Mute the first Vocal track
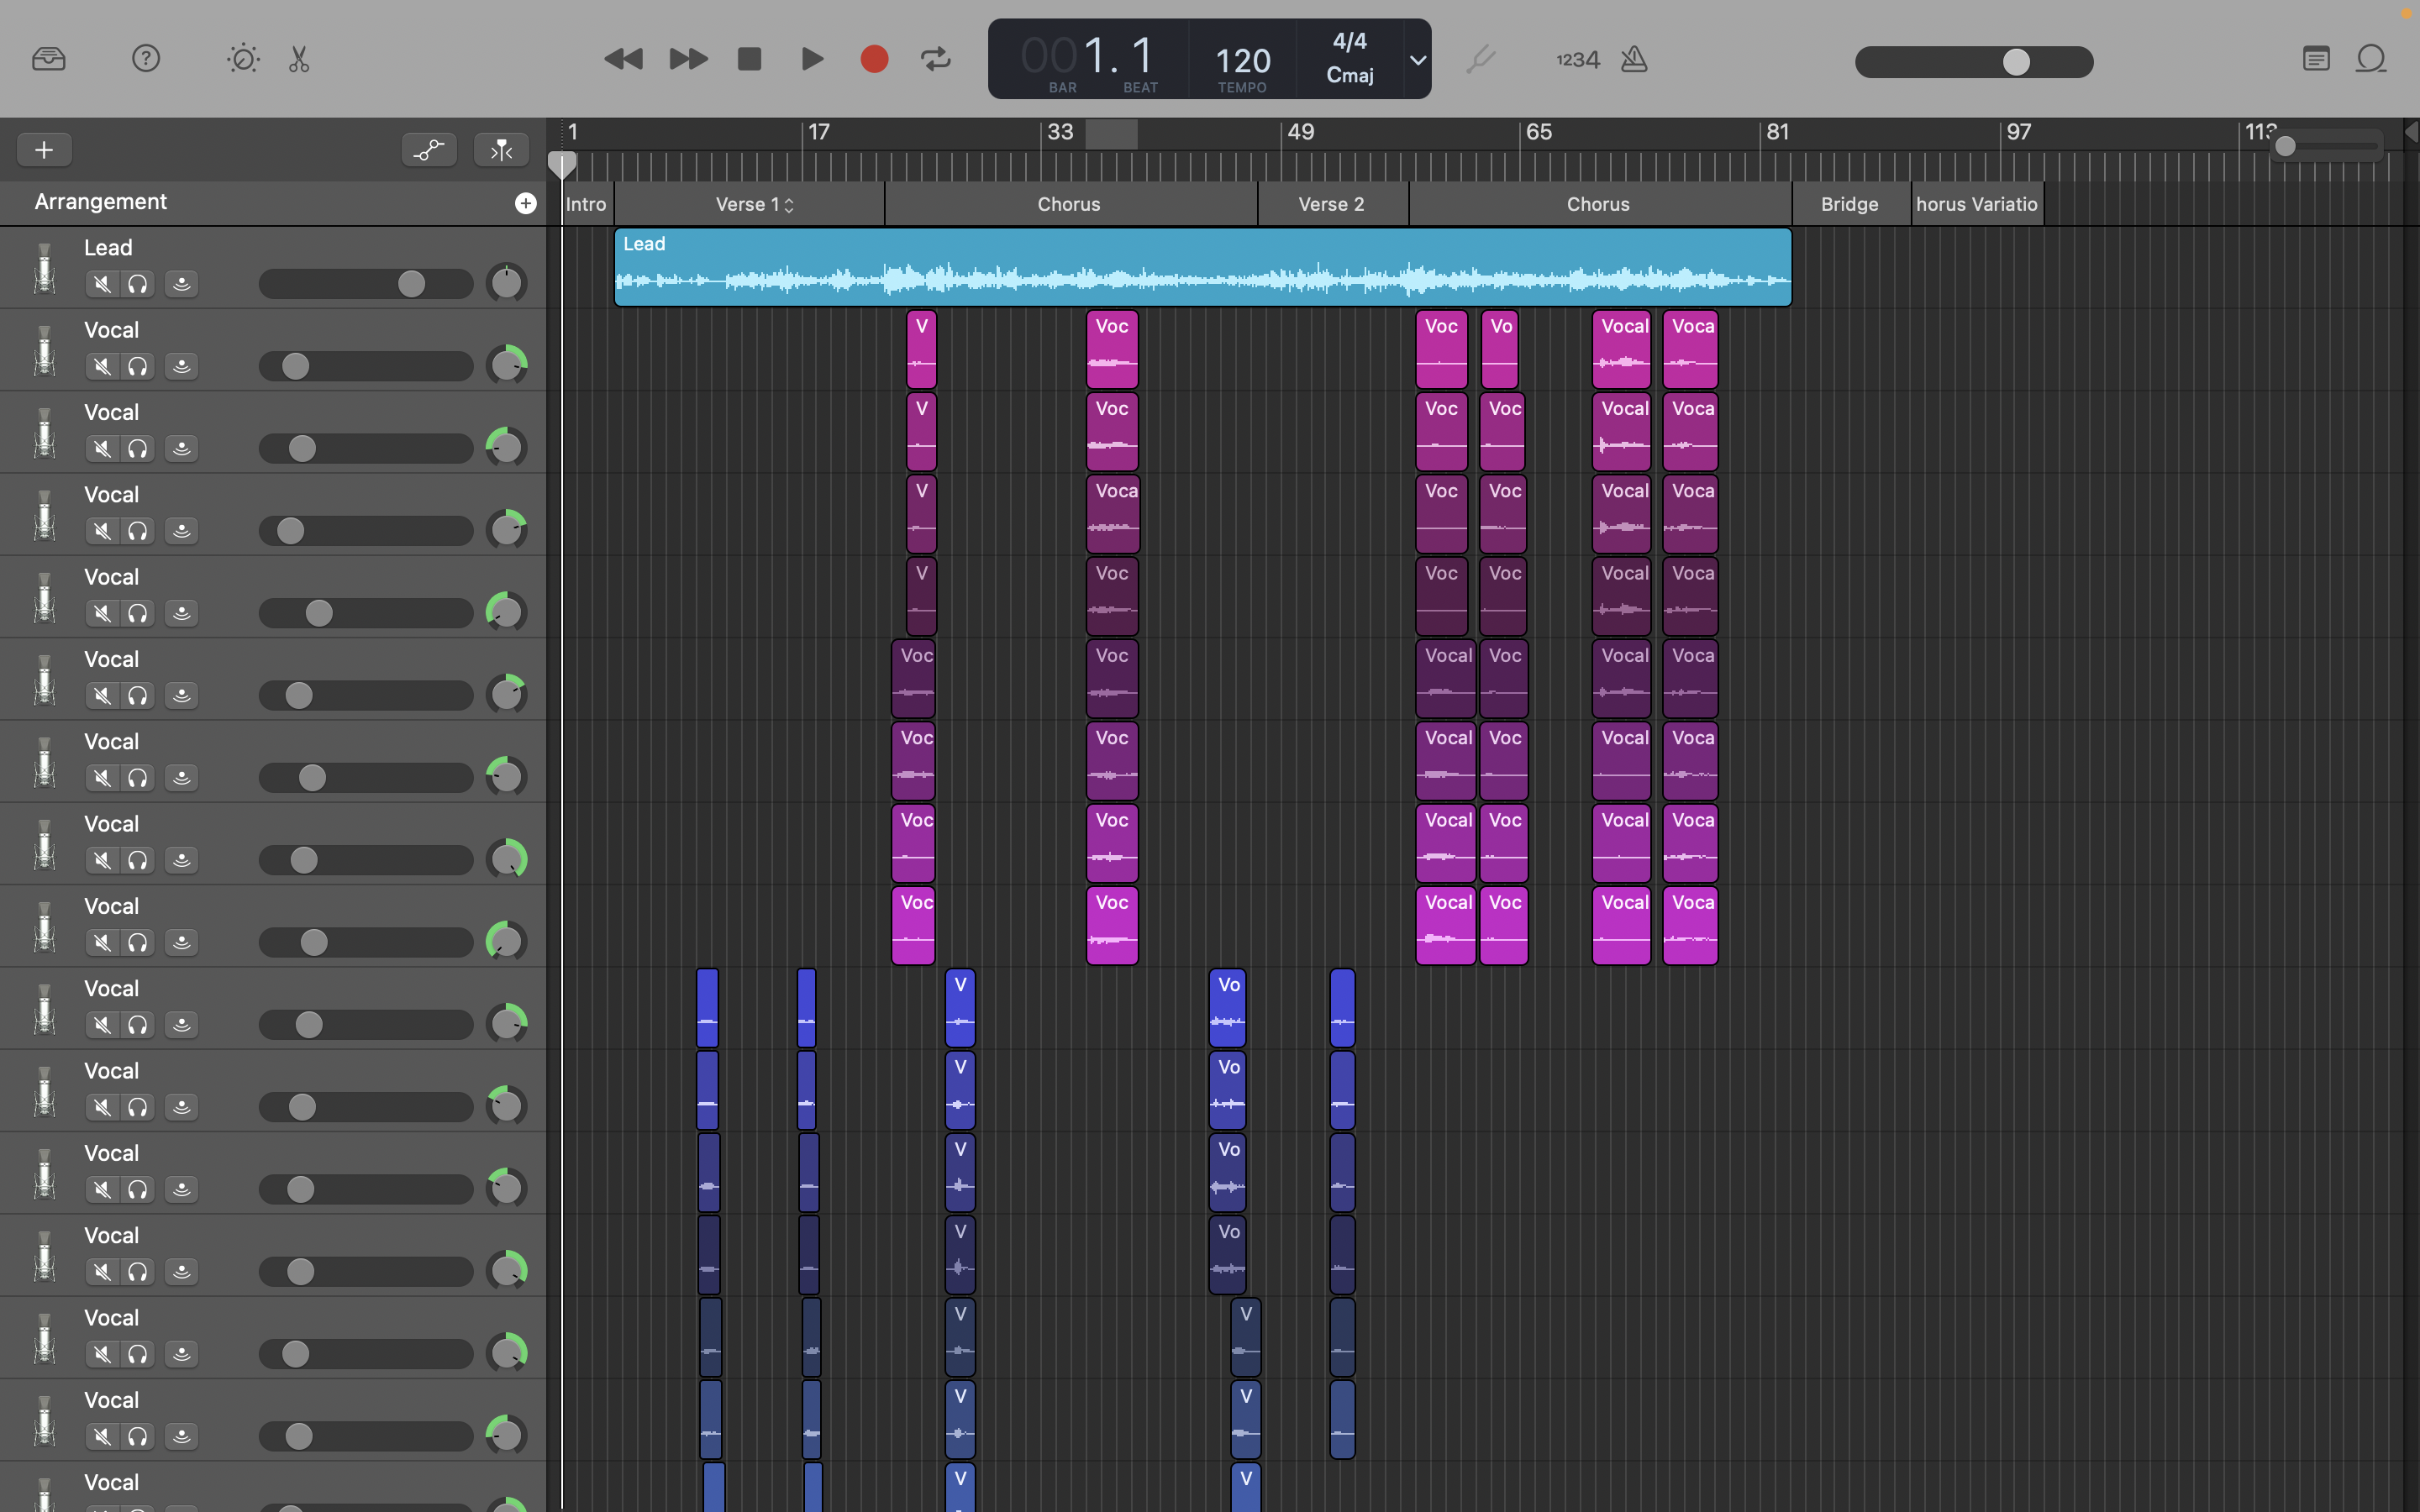 coord(102,366)
